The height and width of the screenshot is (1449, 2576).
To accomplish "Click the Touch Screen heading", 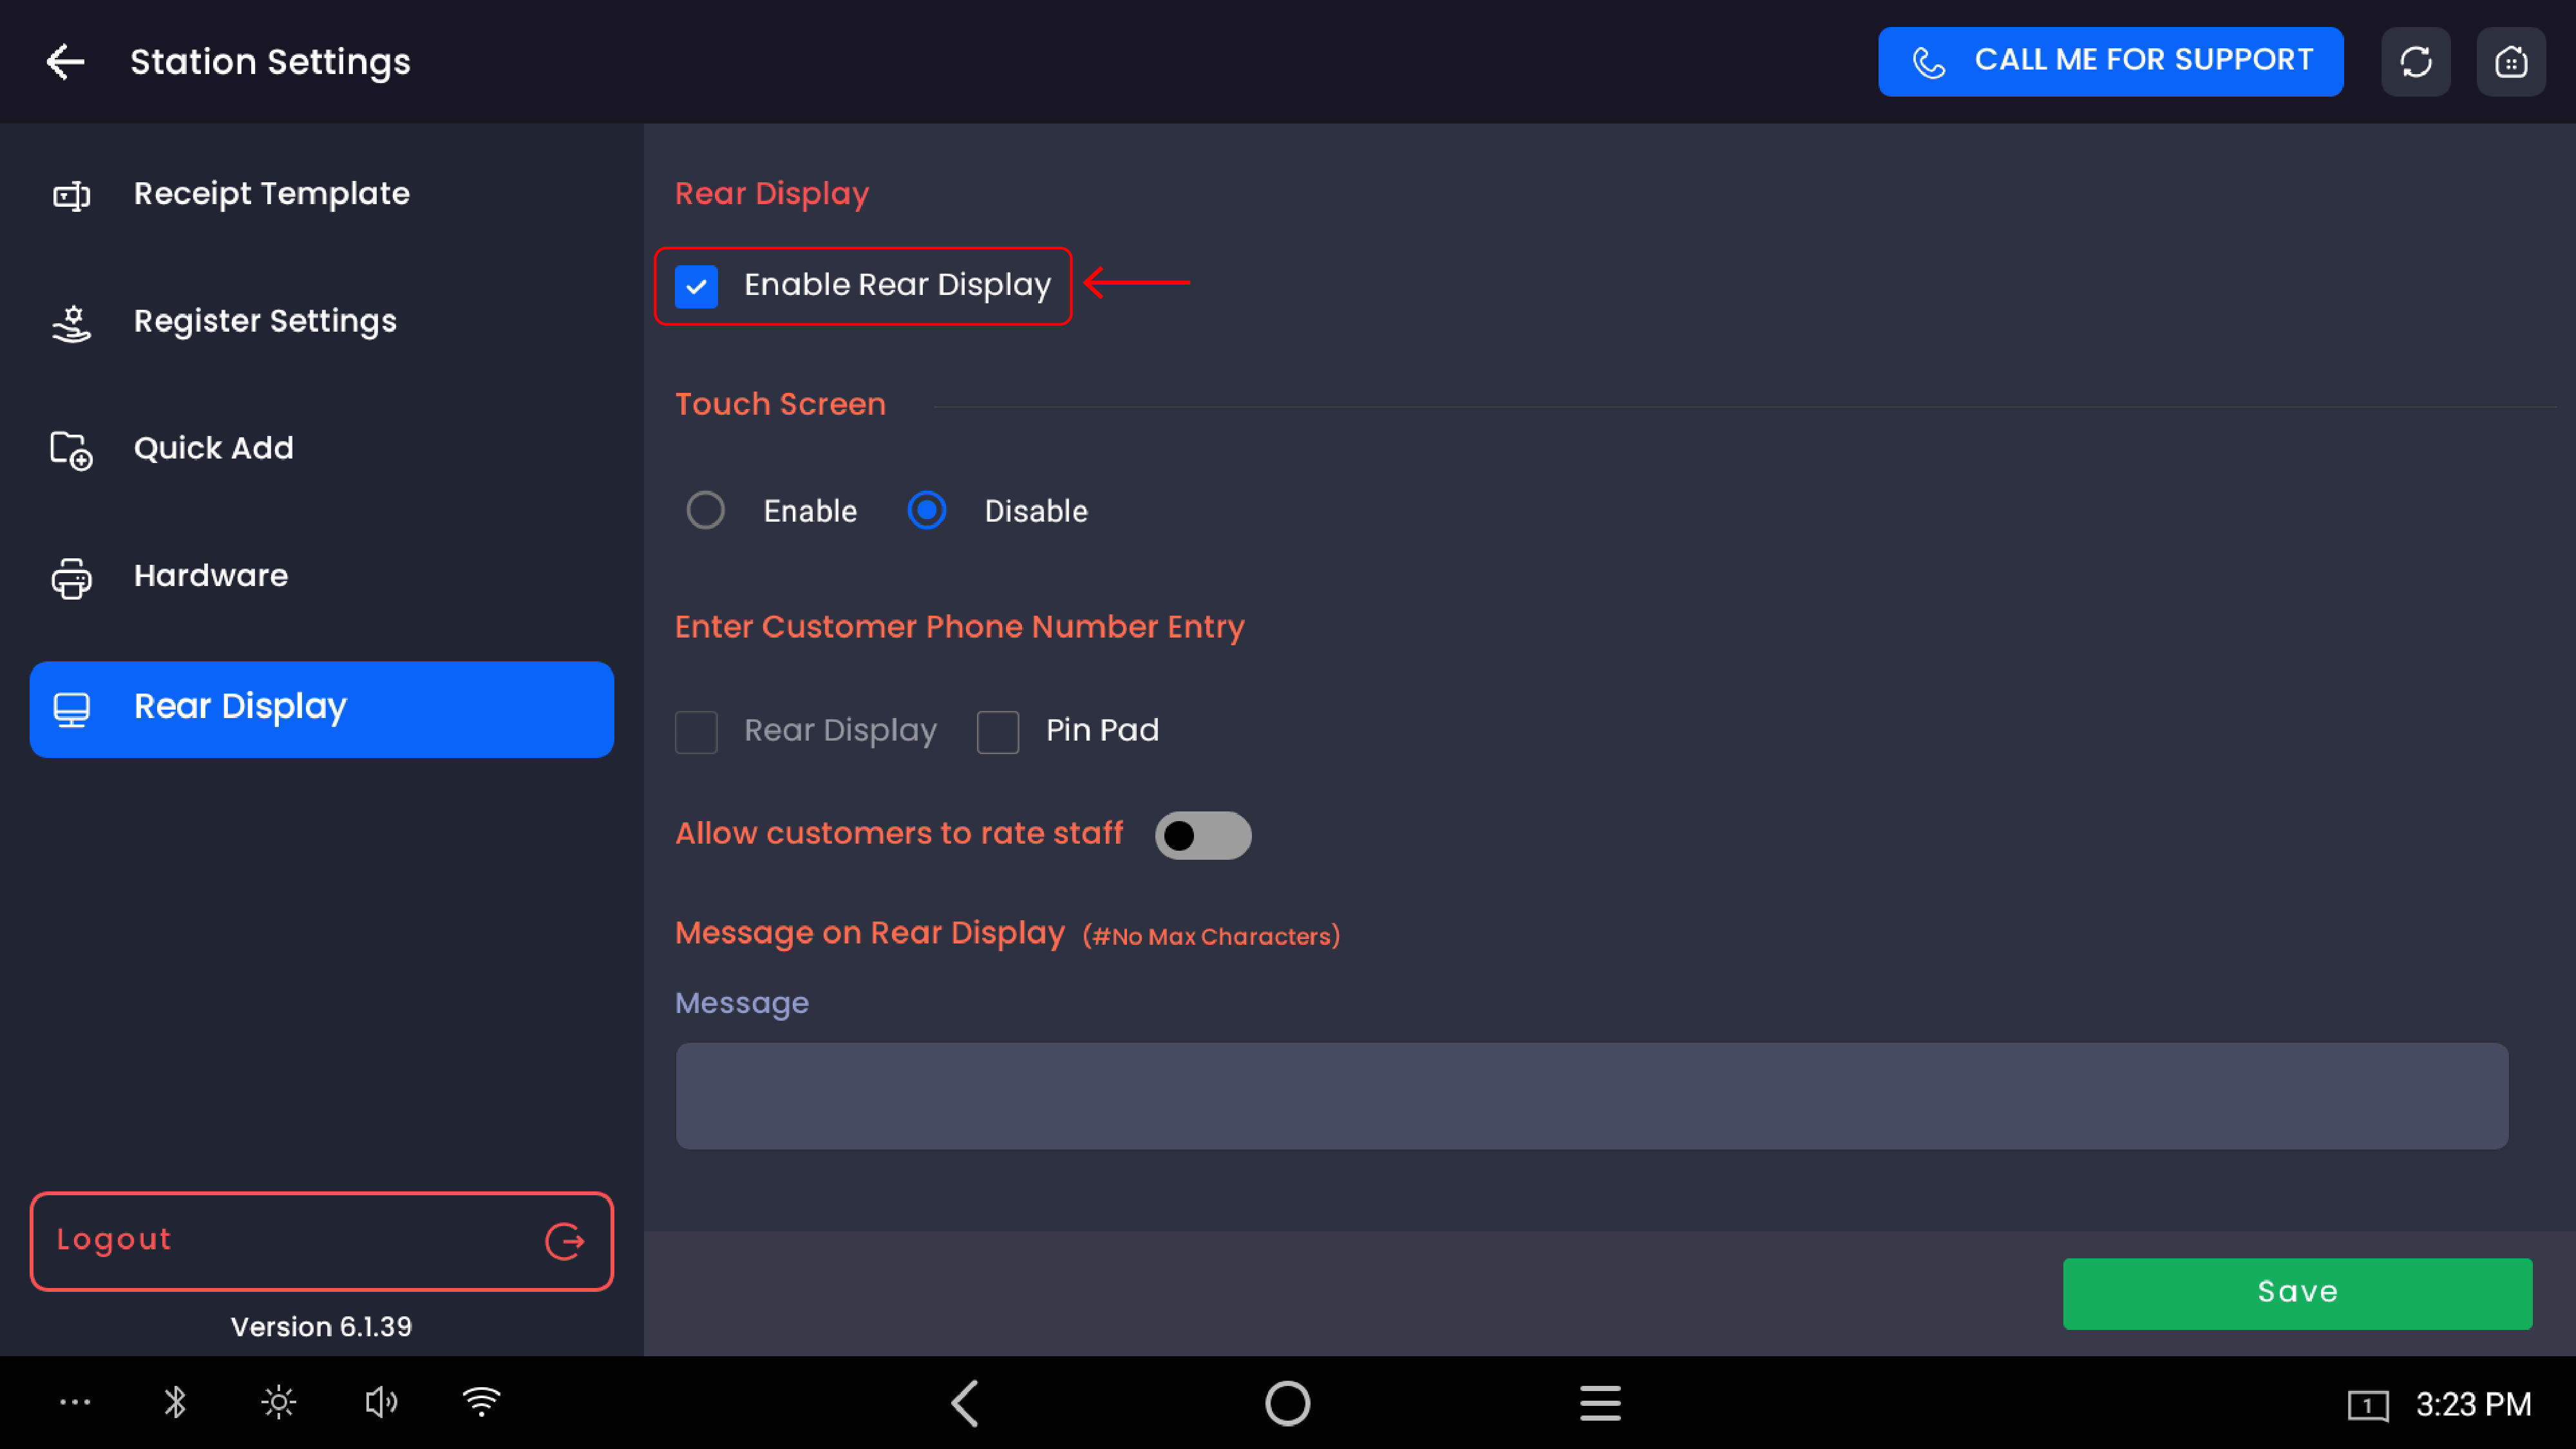I will [780, 404].
